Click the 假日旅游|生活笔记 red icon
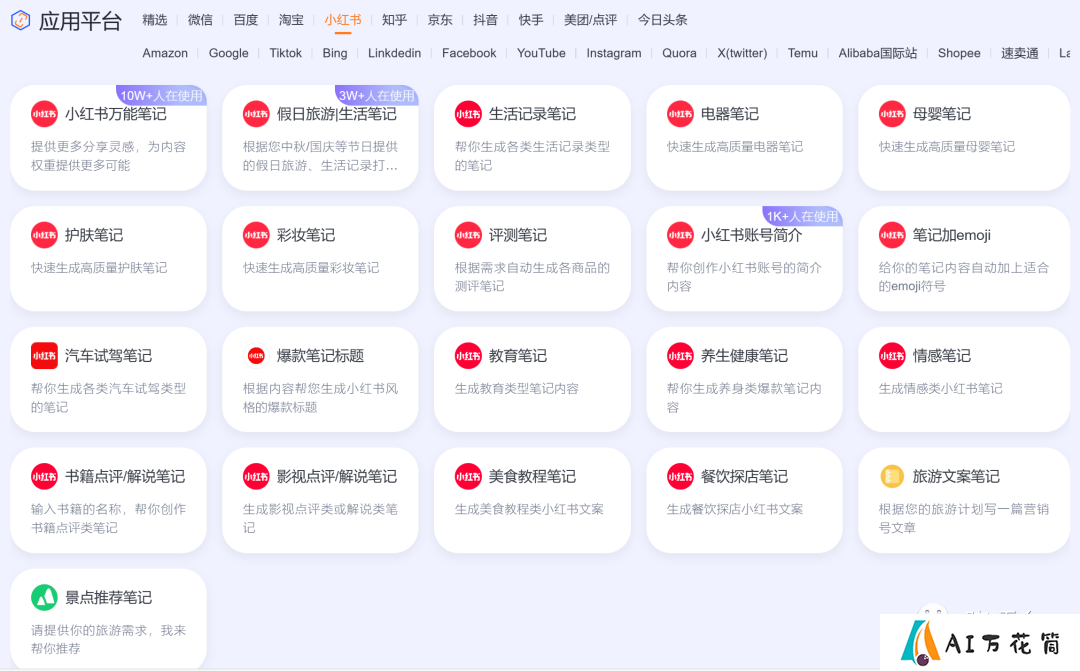The image size is (1080, 671). (x=256, y=114)
